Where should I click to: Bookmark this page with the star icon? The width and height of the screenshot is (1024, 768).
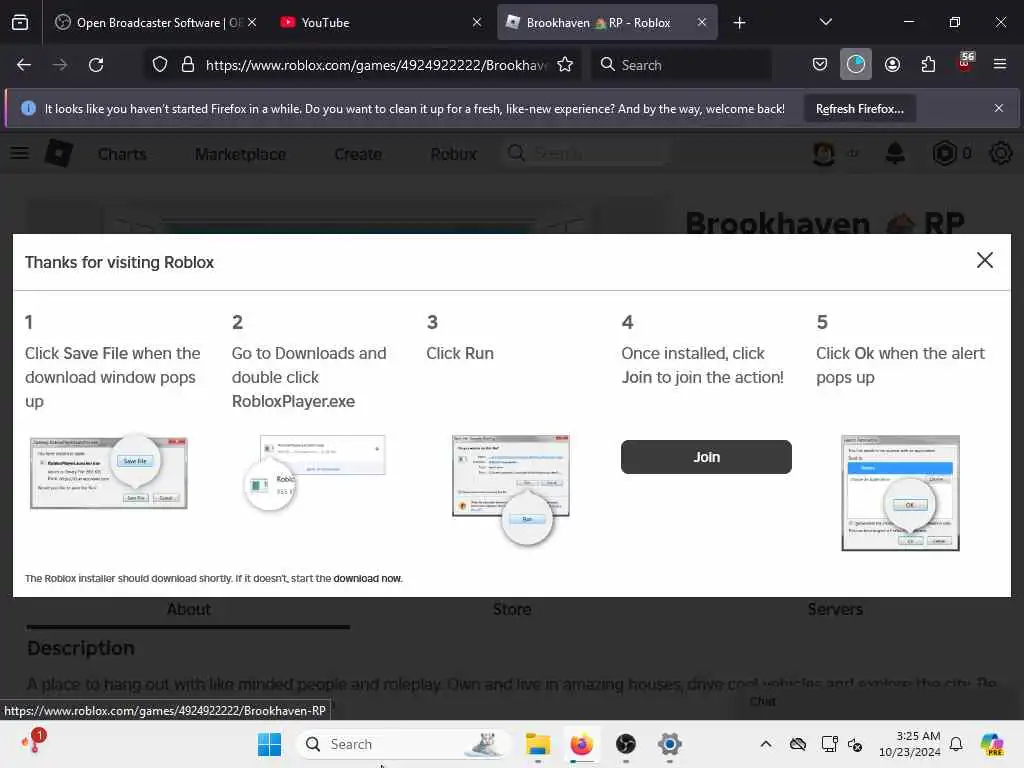point(565,65)
